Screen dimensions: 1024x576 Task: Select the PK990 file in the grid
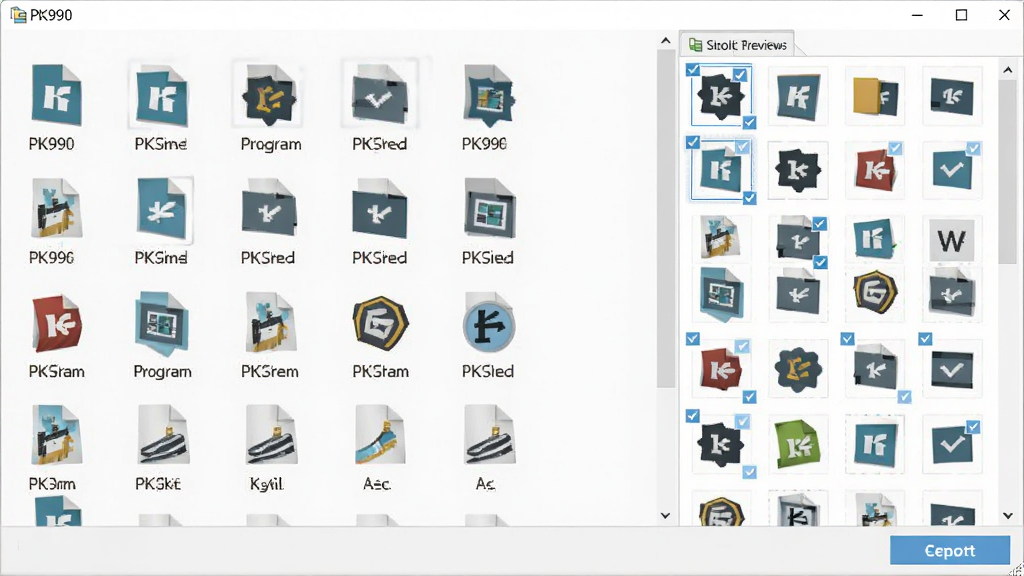pyautogui.click(x=56, y=95)
